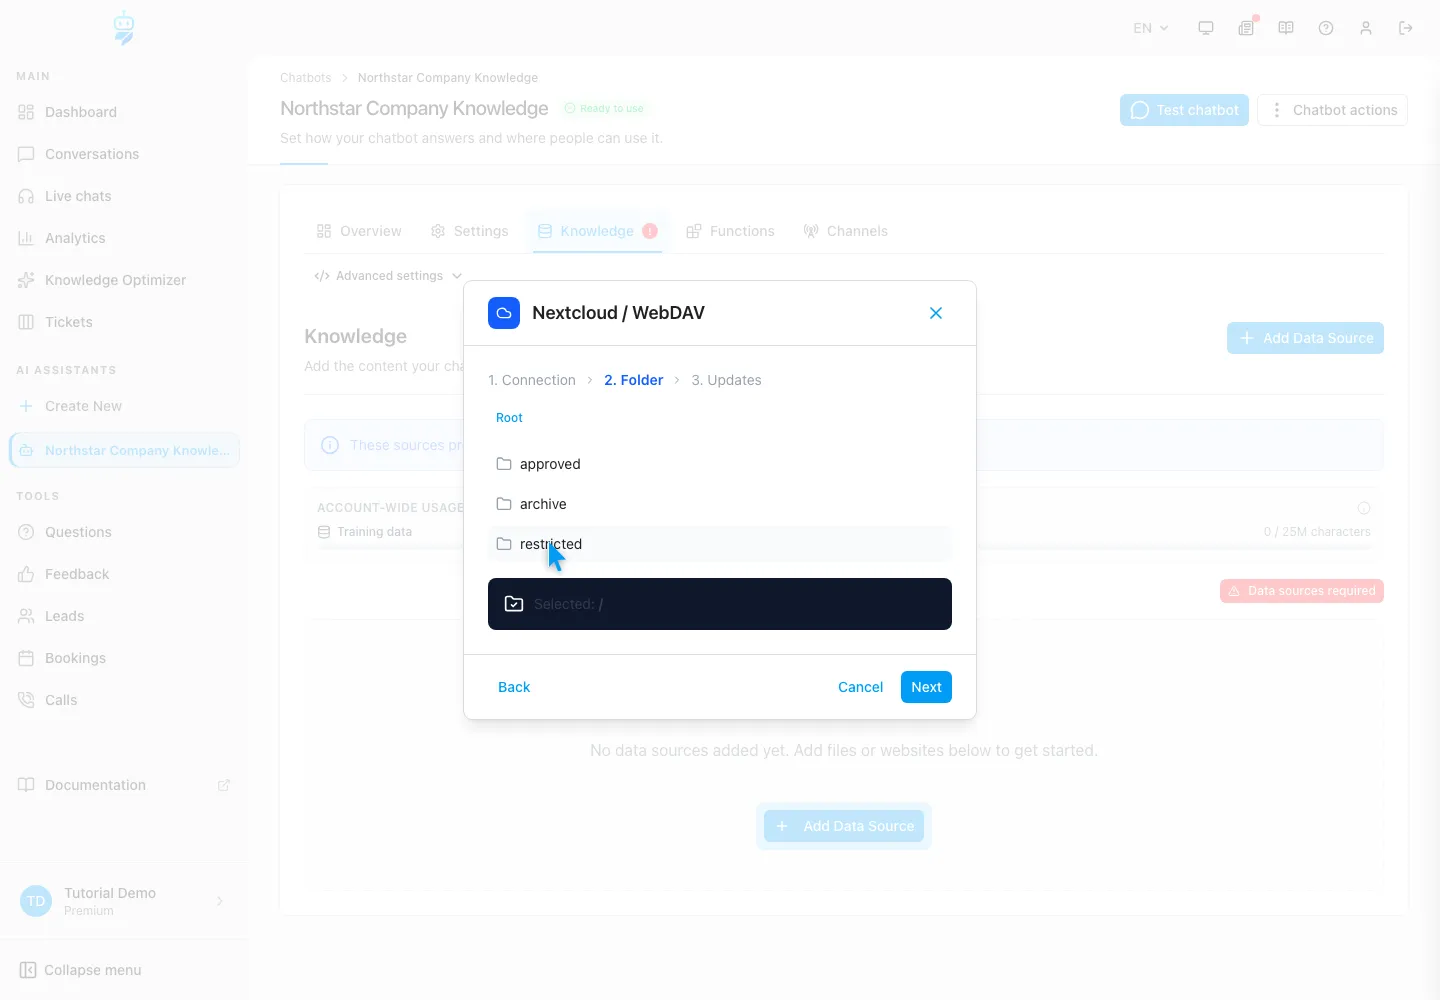Viewport: 1440px width, 1000px height.
Task: Switch to the Channels tab
Action: (x=845, y=231)
